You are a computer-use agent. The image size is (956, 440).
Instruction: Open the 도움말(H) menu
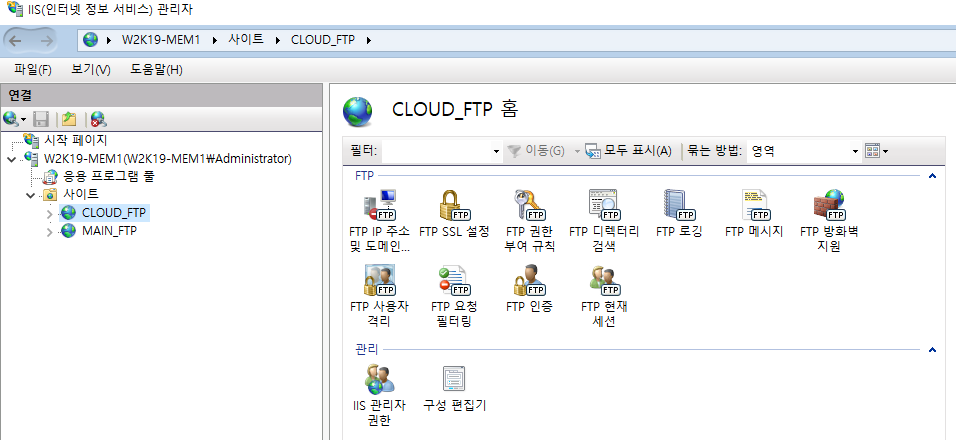pos(157,70)
